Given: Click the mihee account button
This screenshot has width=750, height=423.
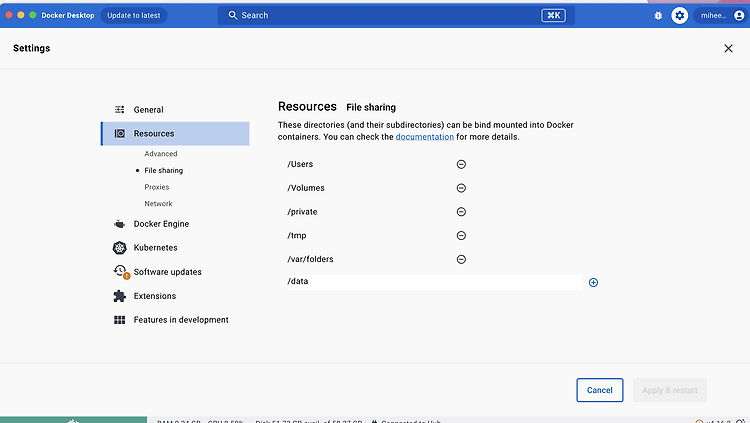Looking at the screenshot, I should 721,15.
